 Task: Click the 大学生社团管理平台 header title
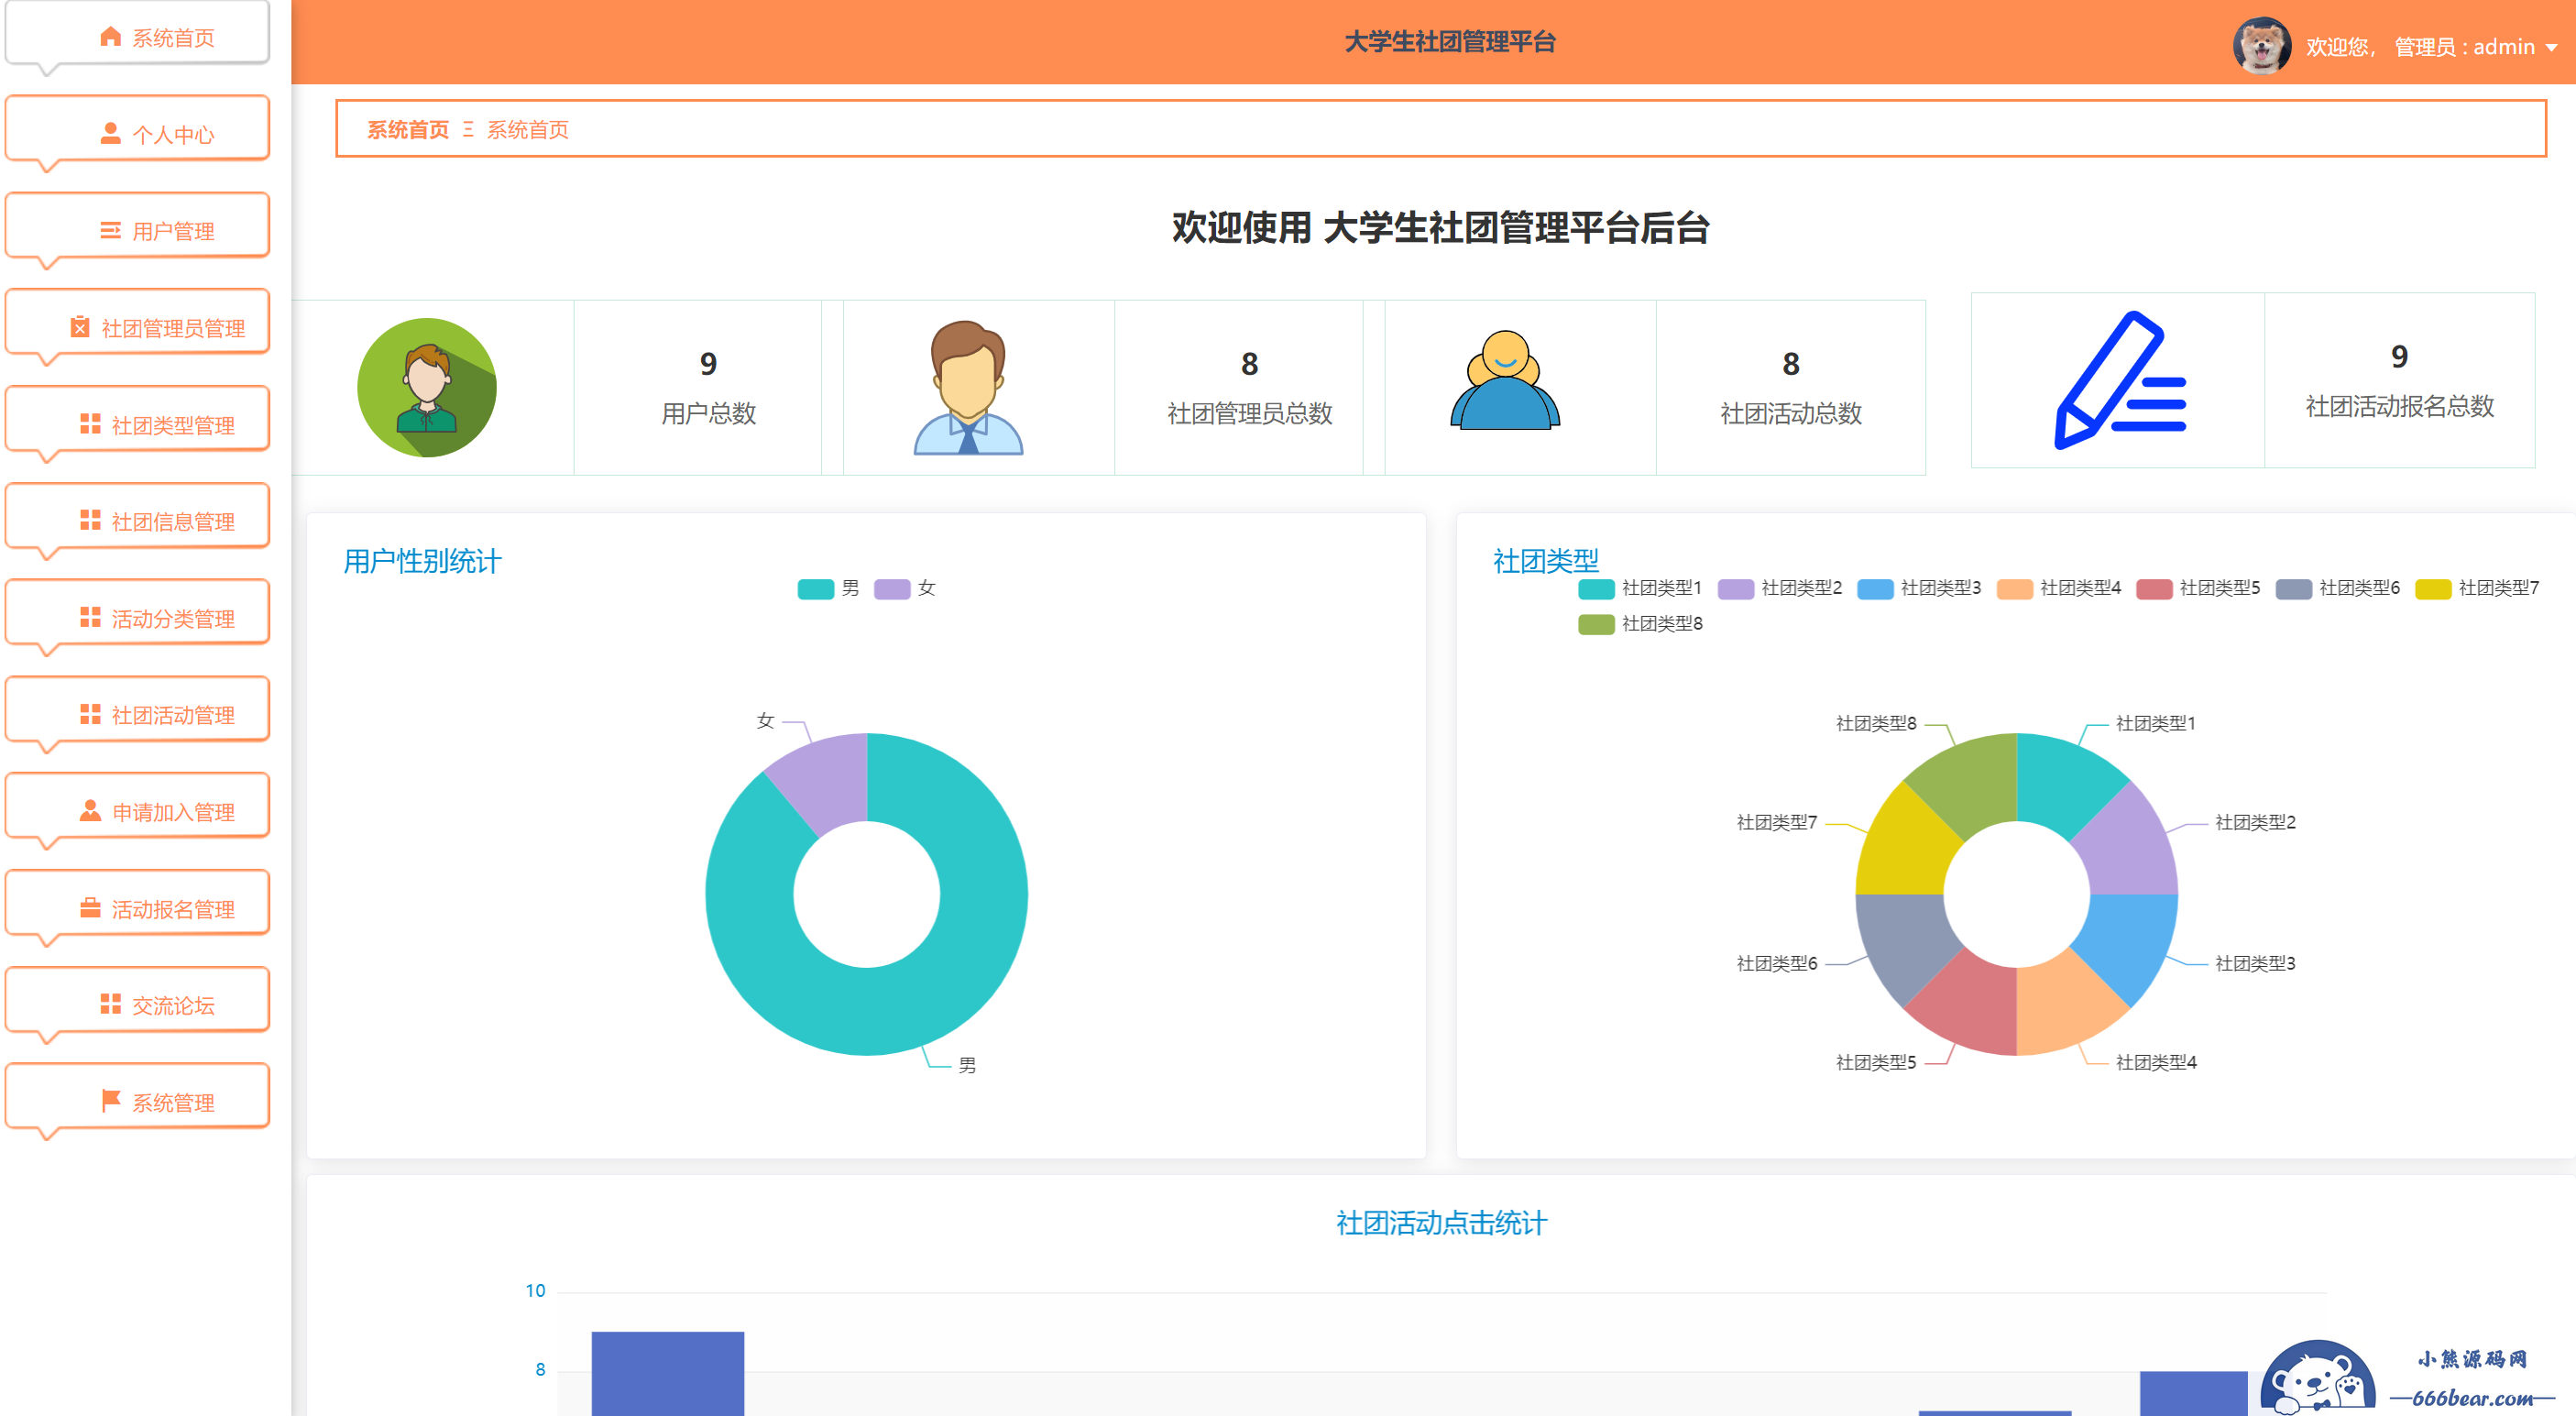pos(1449,42)
